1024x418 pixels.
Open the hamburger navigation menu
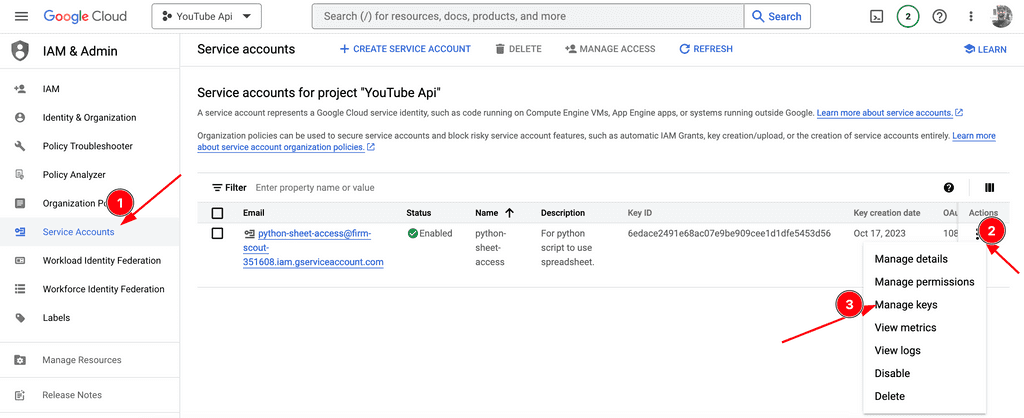tap(22, 16)
